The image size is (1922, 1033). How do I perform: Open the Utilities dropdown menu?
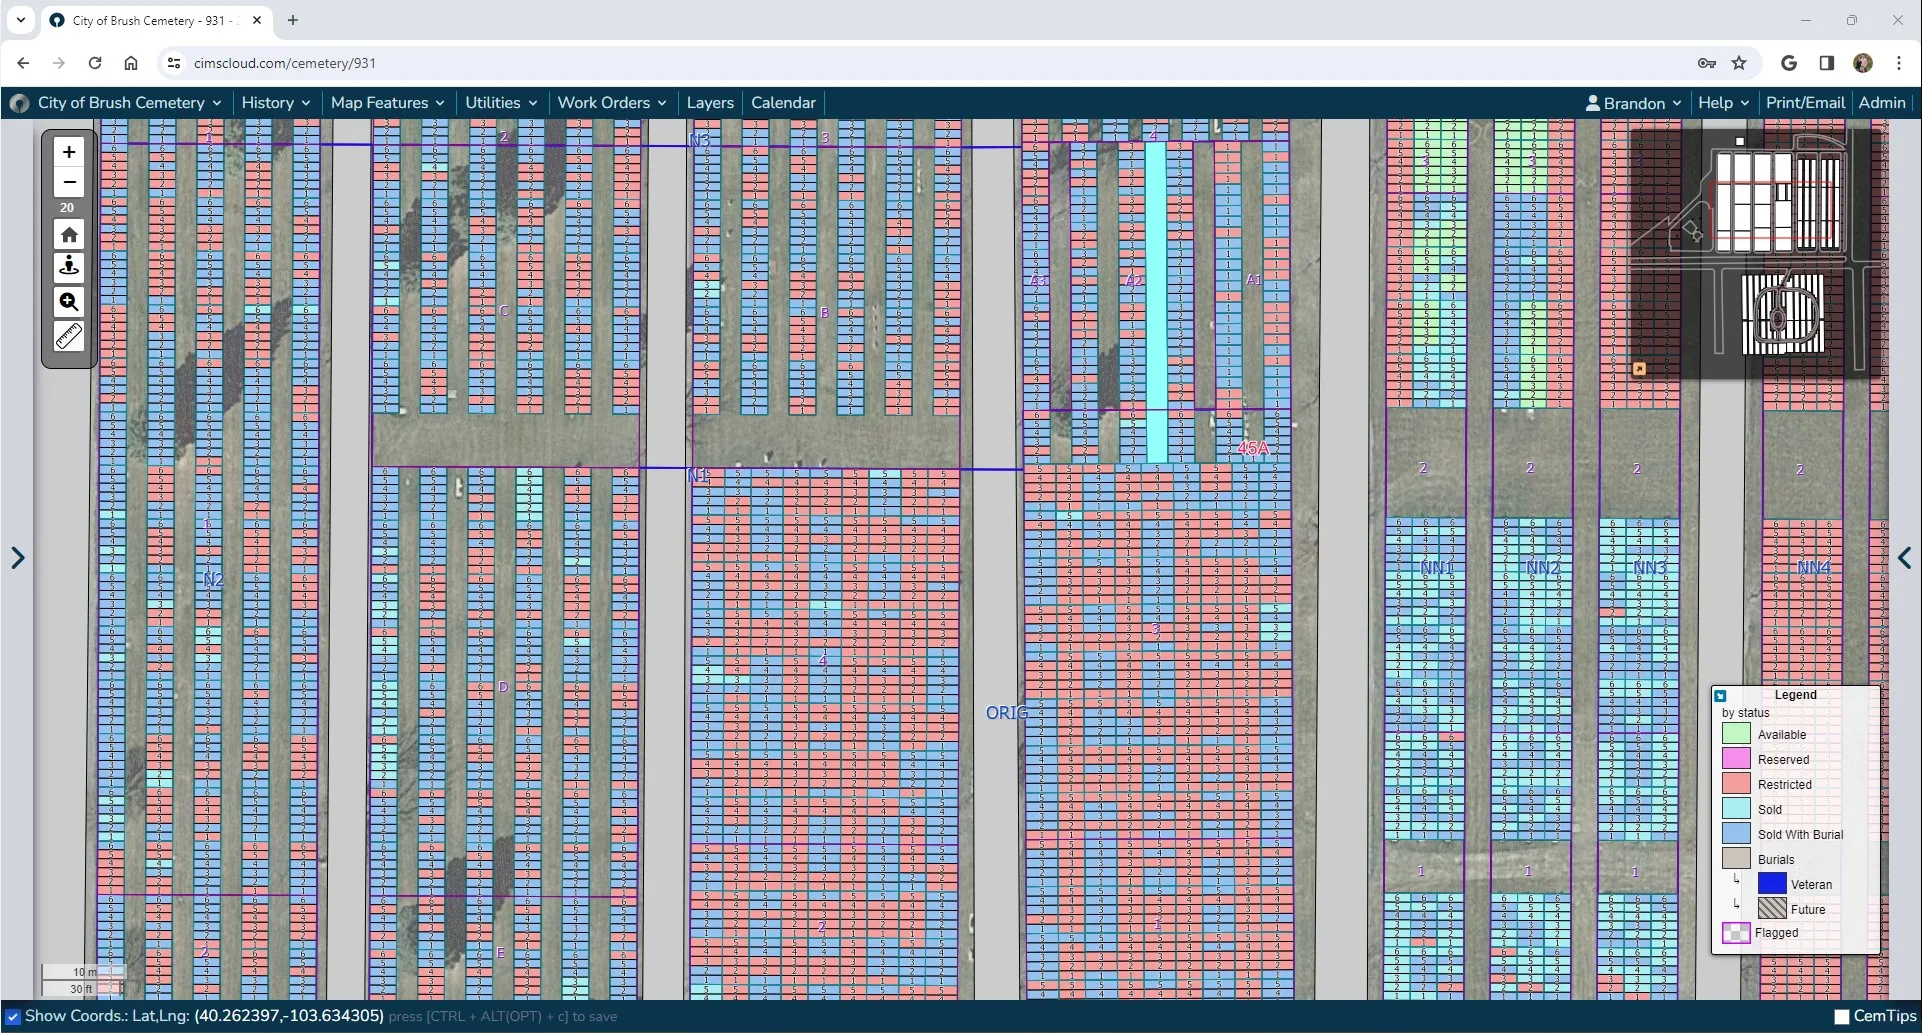coord(501,103)
